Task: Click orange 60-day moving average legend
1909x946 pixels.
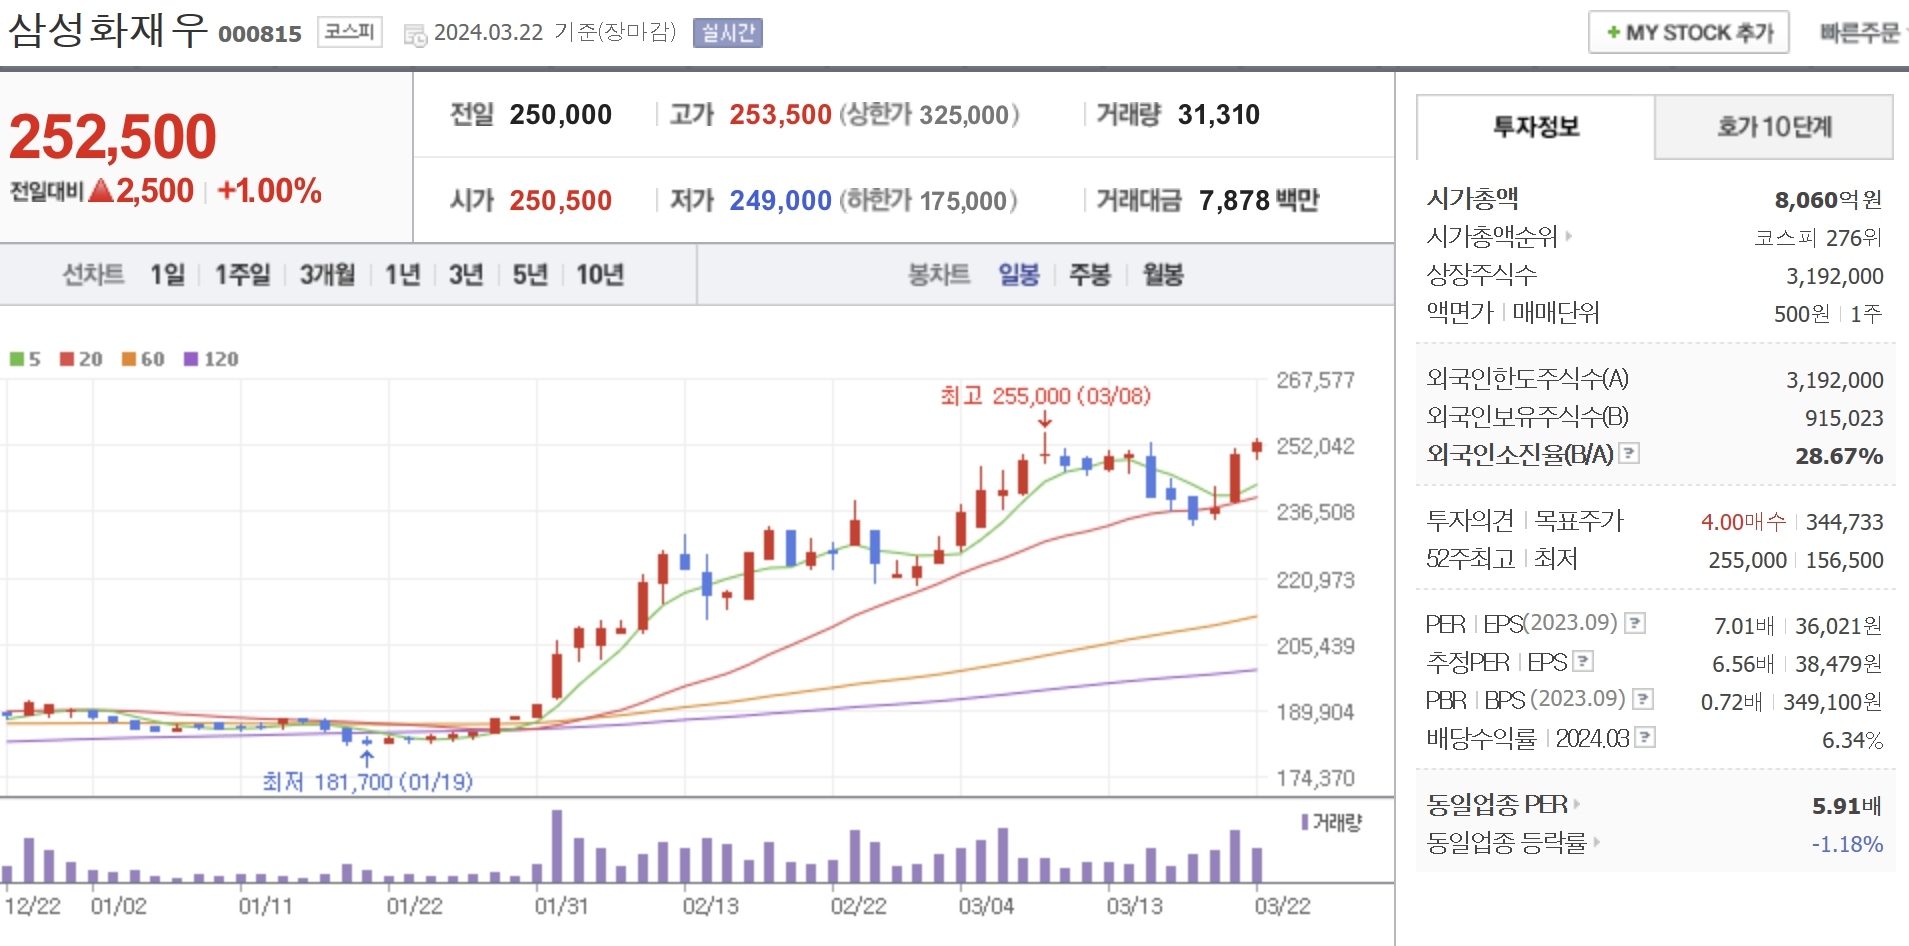Action: pos(143,359)
